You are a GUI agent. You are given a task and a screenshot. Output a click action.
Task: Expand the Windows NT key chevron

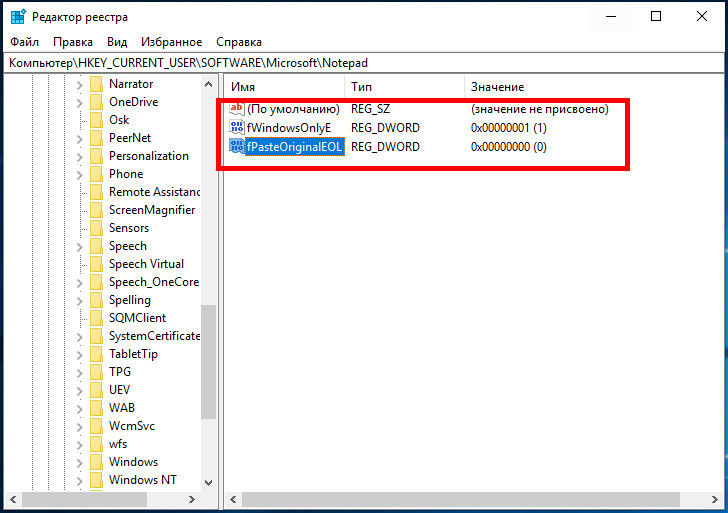tap(79, 481)
